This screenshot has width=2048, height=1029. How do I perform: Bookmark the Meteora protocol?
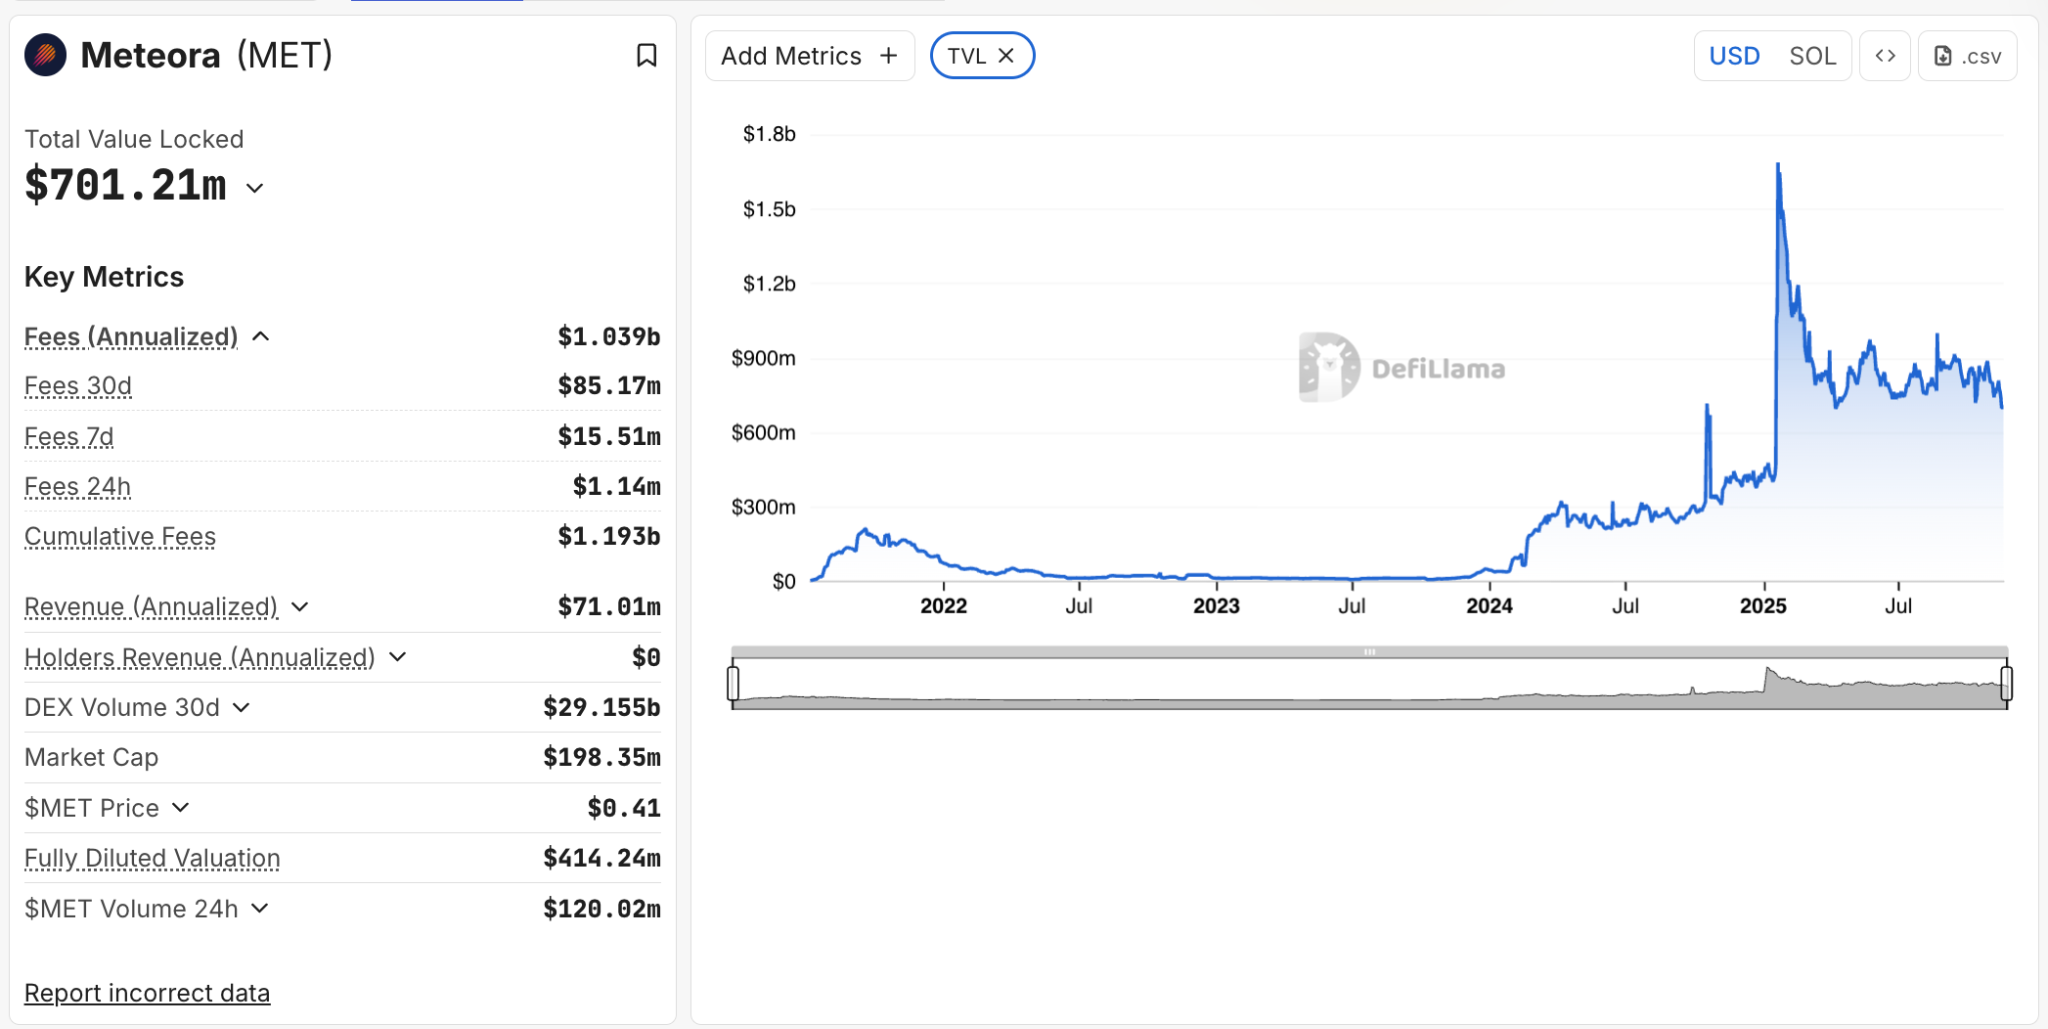(646, 56)
